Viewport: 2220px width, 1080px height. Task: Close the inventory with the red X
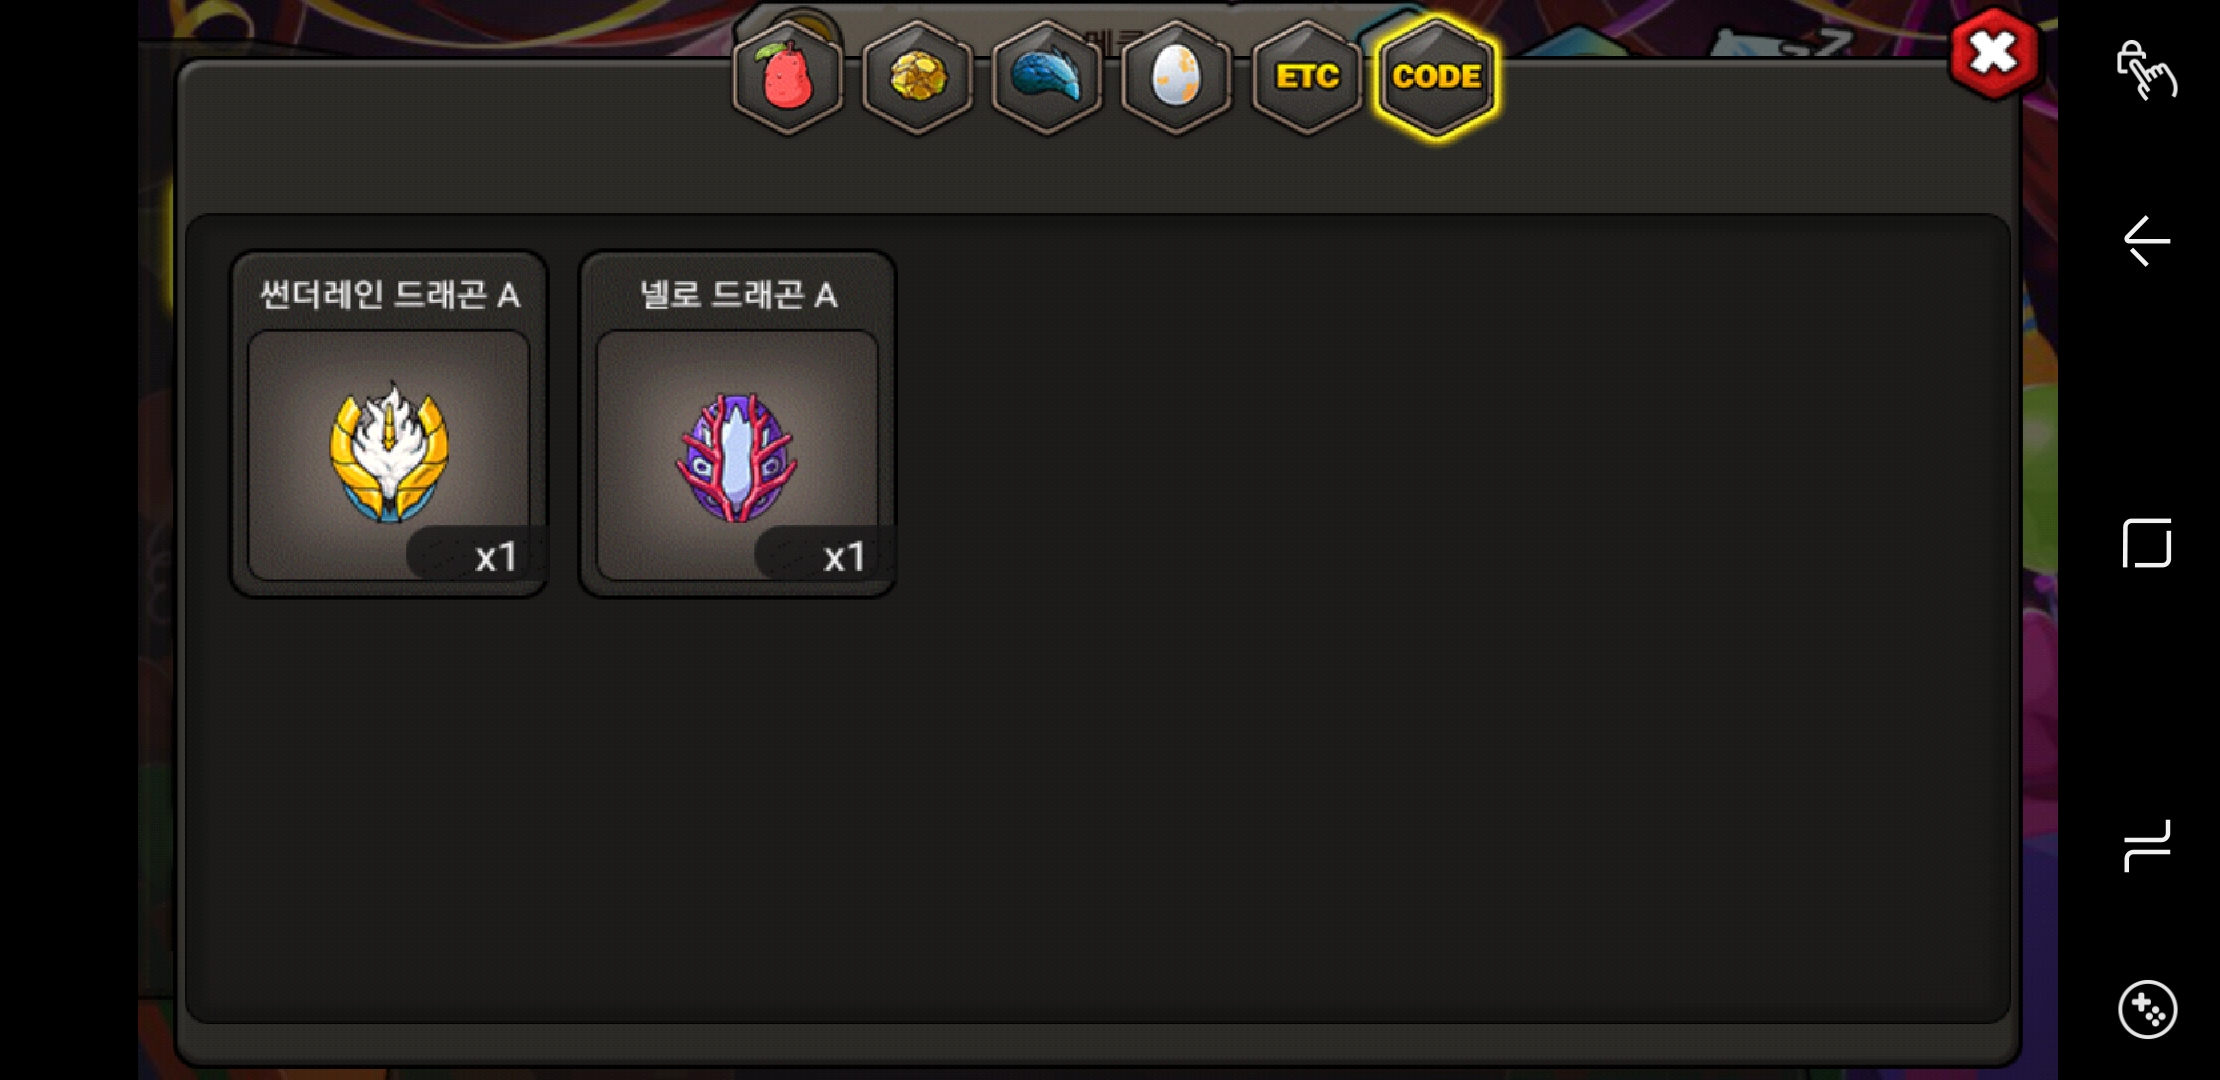tap(1993, 53)
